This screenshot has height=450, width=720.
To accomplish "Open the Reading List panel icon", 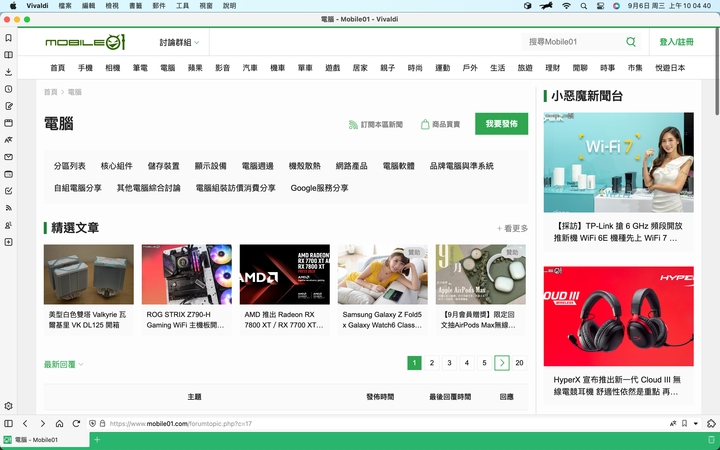I will click(8, 55).
